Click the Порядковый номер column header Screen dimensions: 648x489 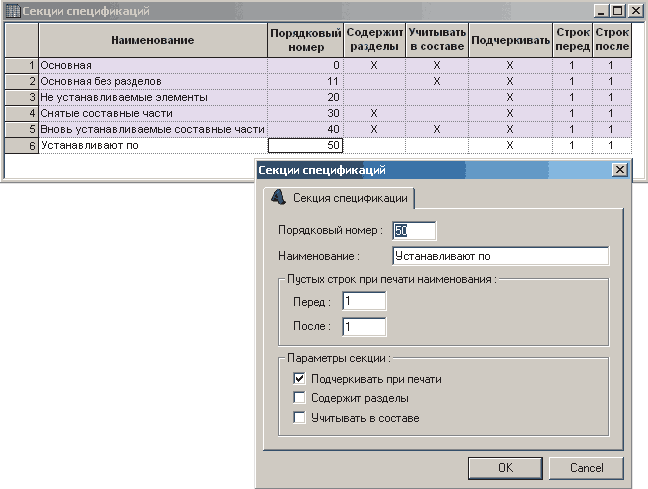(x=306, y=40)
